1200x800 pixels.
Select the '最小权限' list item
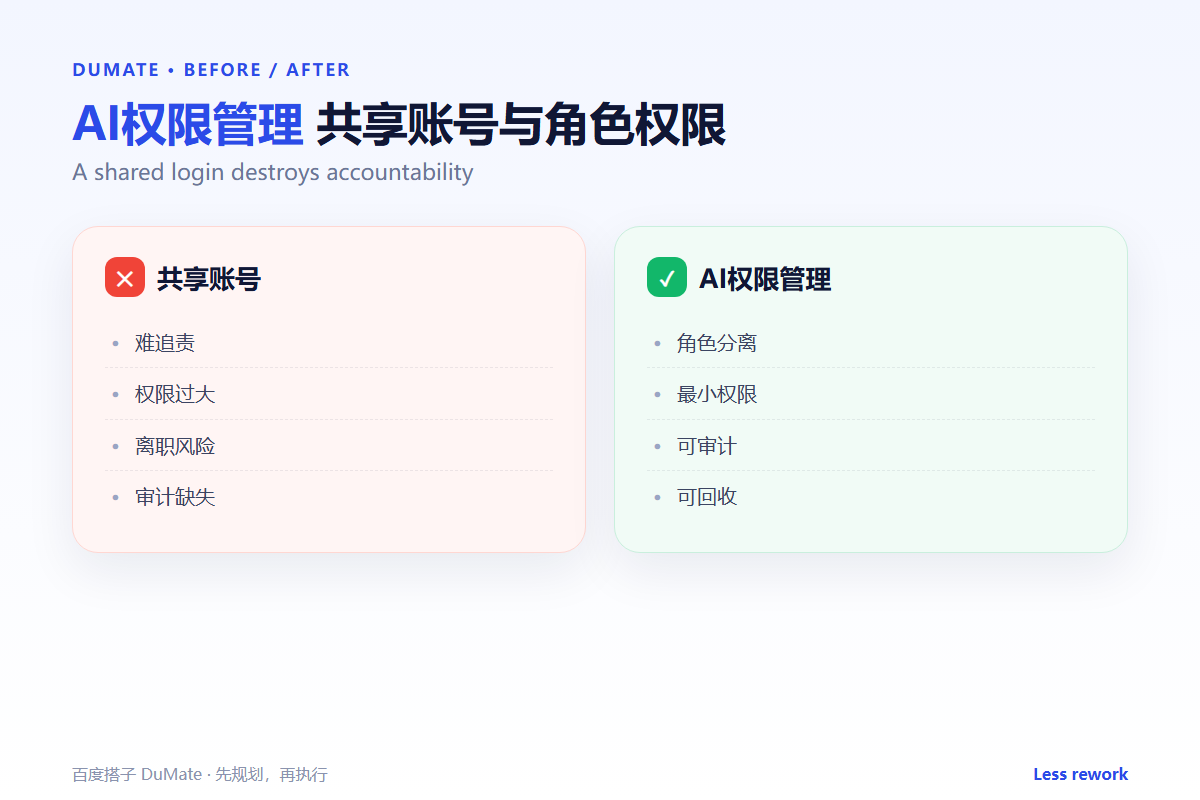coord(871,394)
